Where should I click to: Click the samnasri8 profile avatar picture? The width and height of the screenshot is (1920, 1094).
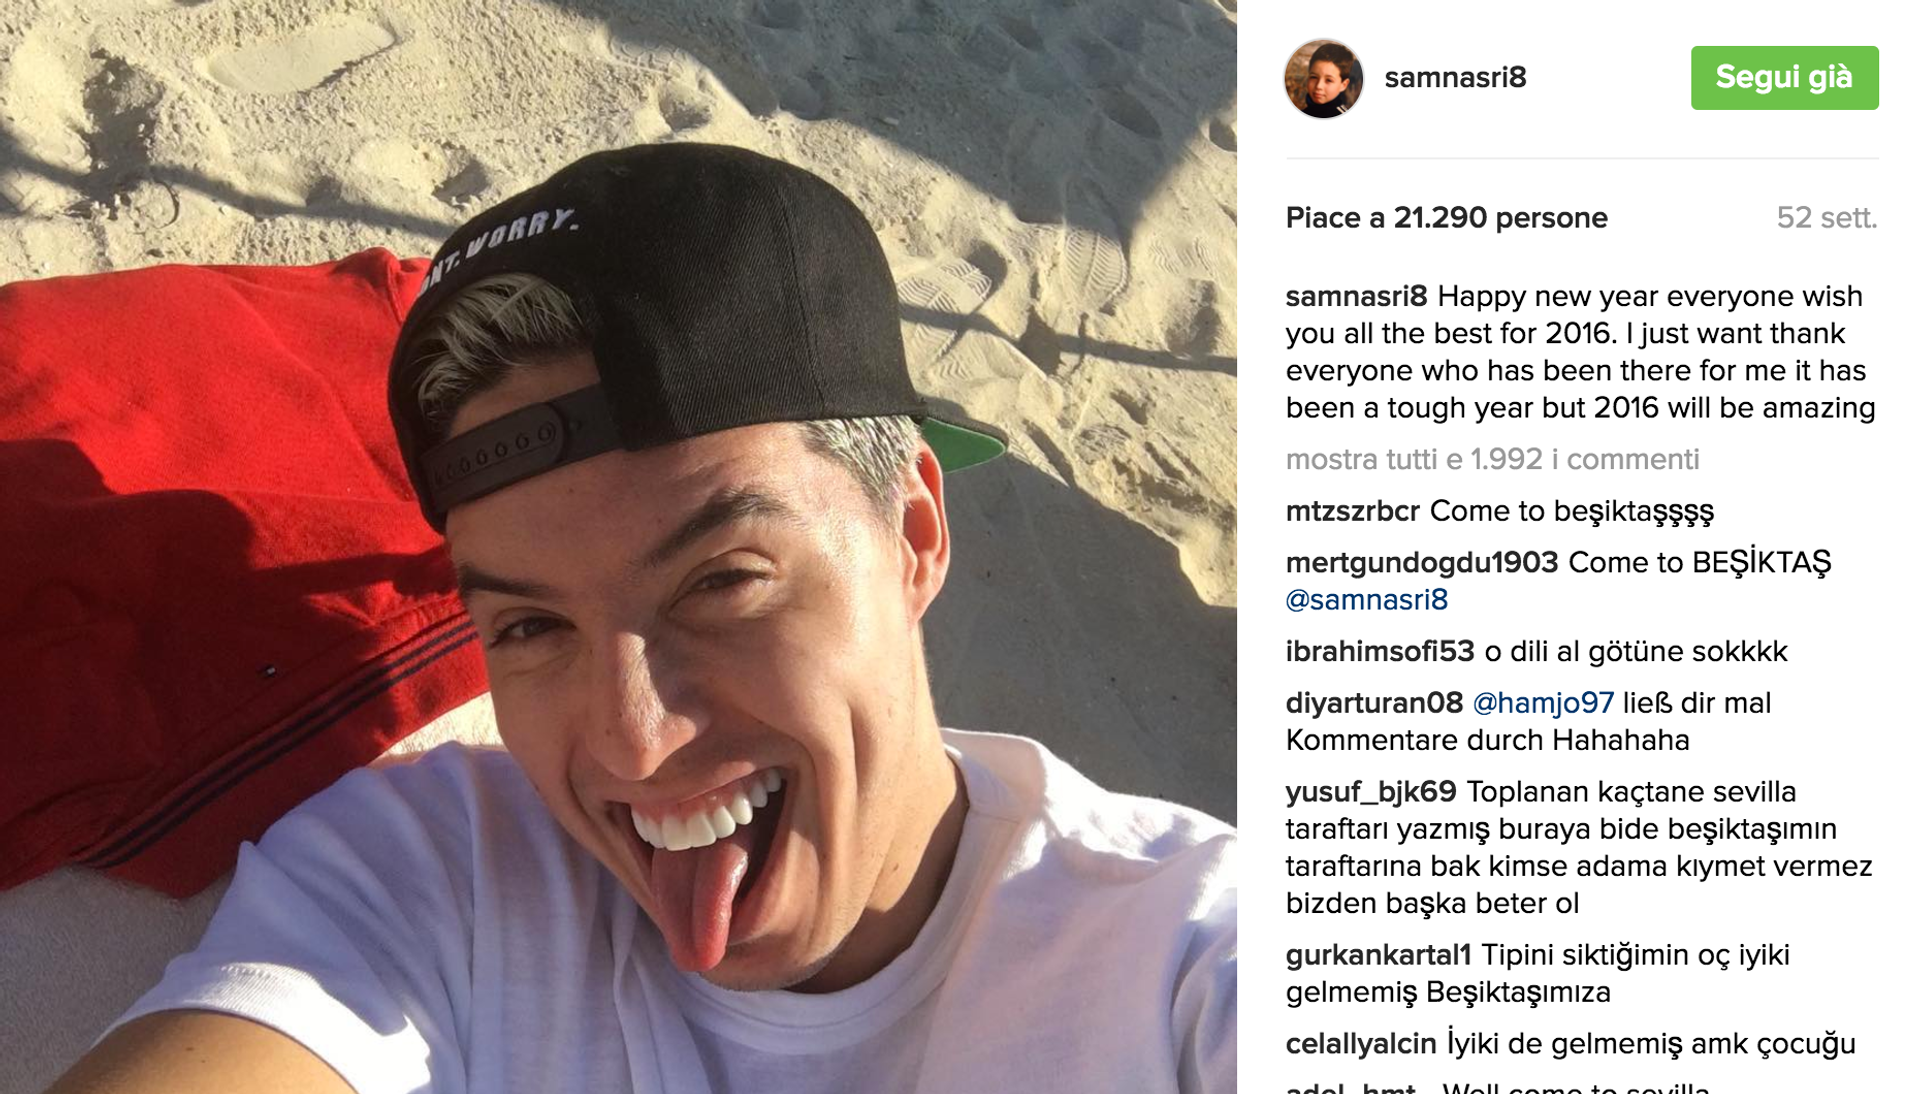(x=1323, y=78)
